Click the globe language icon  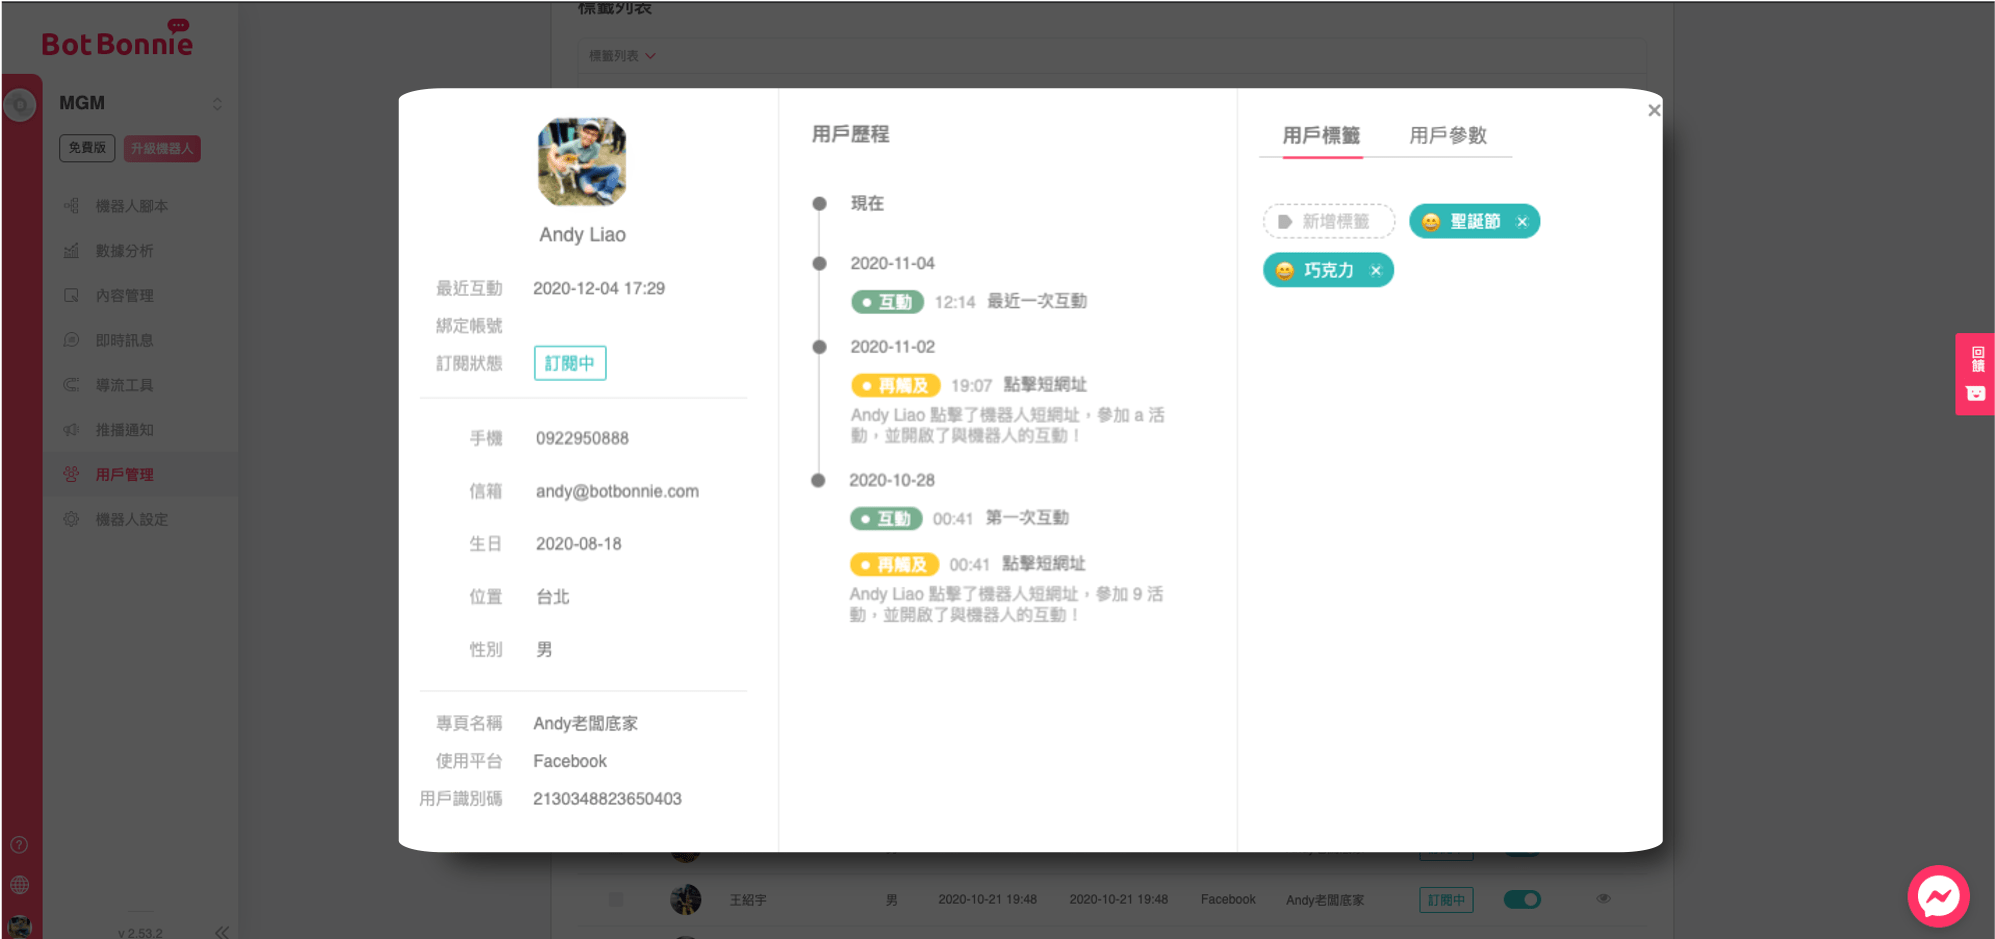pos(19,885)
